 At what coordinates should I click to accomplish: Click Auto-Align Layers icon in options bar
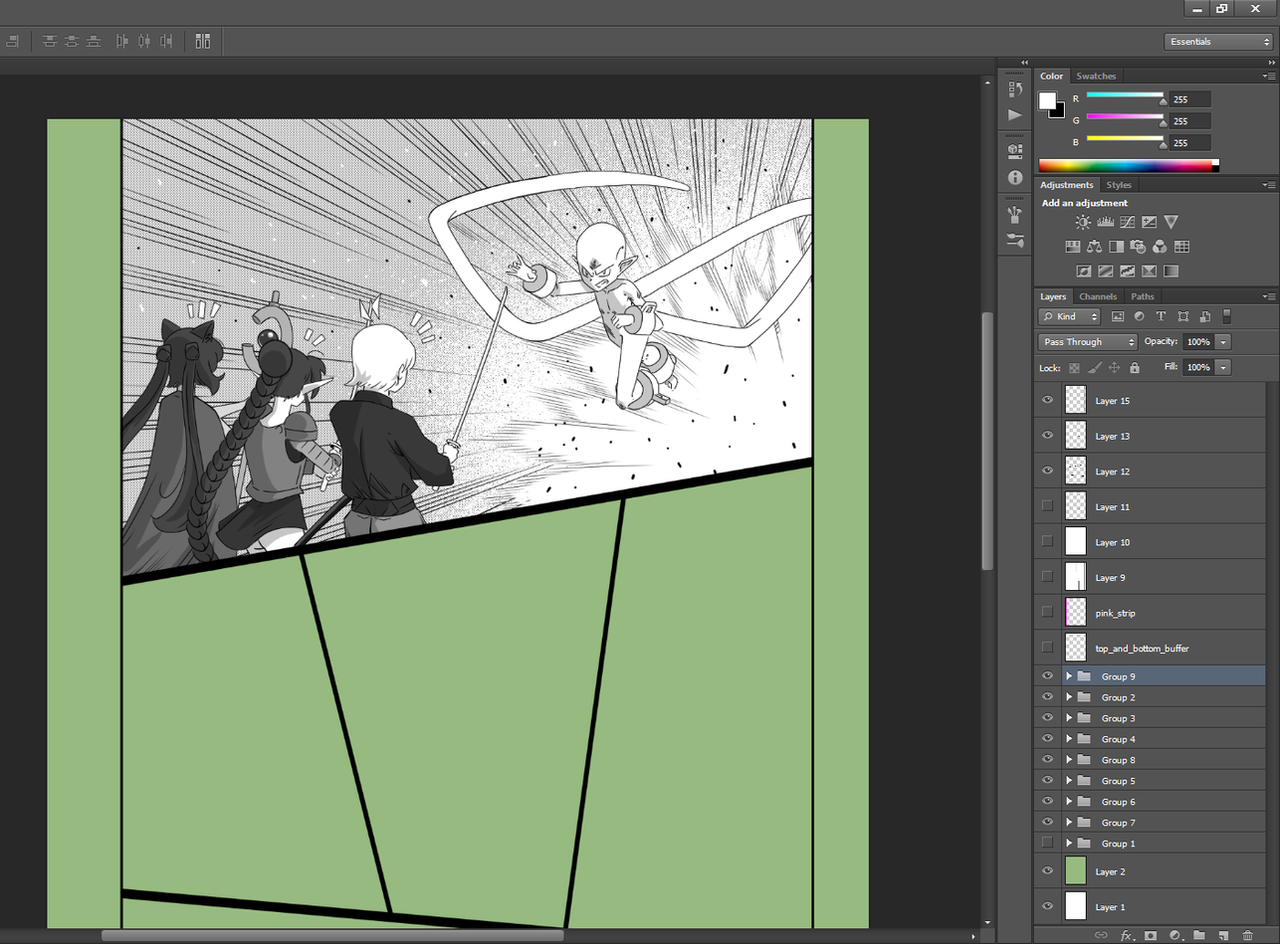(203, 41)
